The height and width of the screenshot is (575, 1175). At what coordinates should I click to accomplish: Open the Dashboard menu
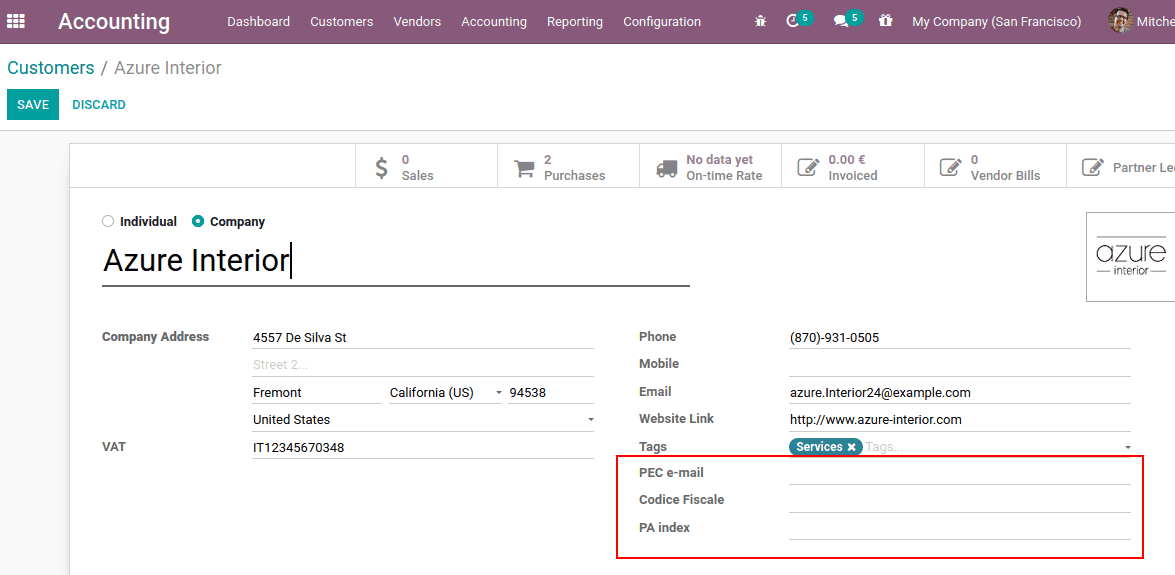coord(259,22)
